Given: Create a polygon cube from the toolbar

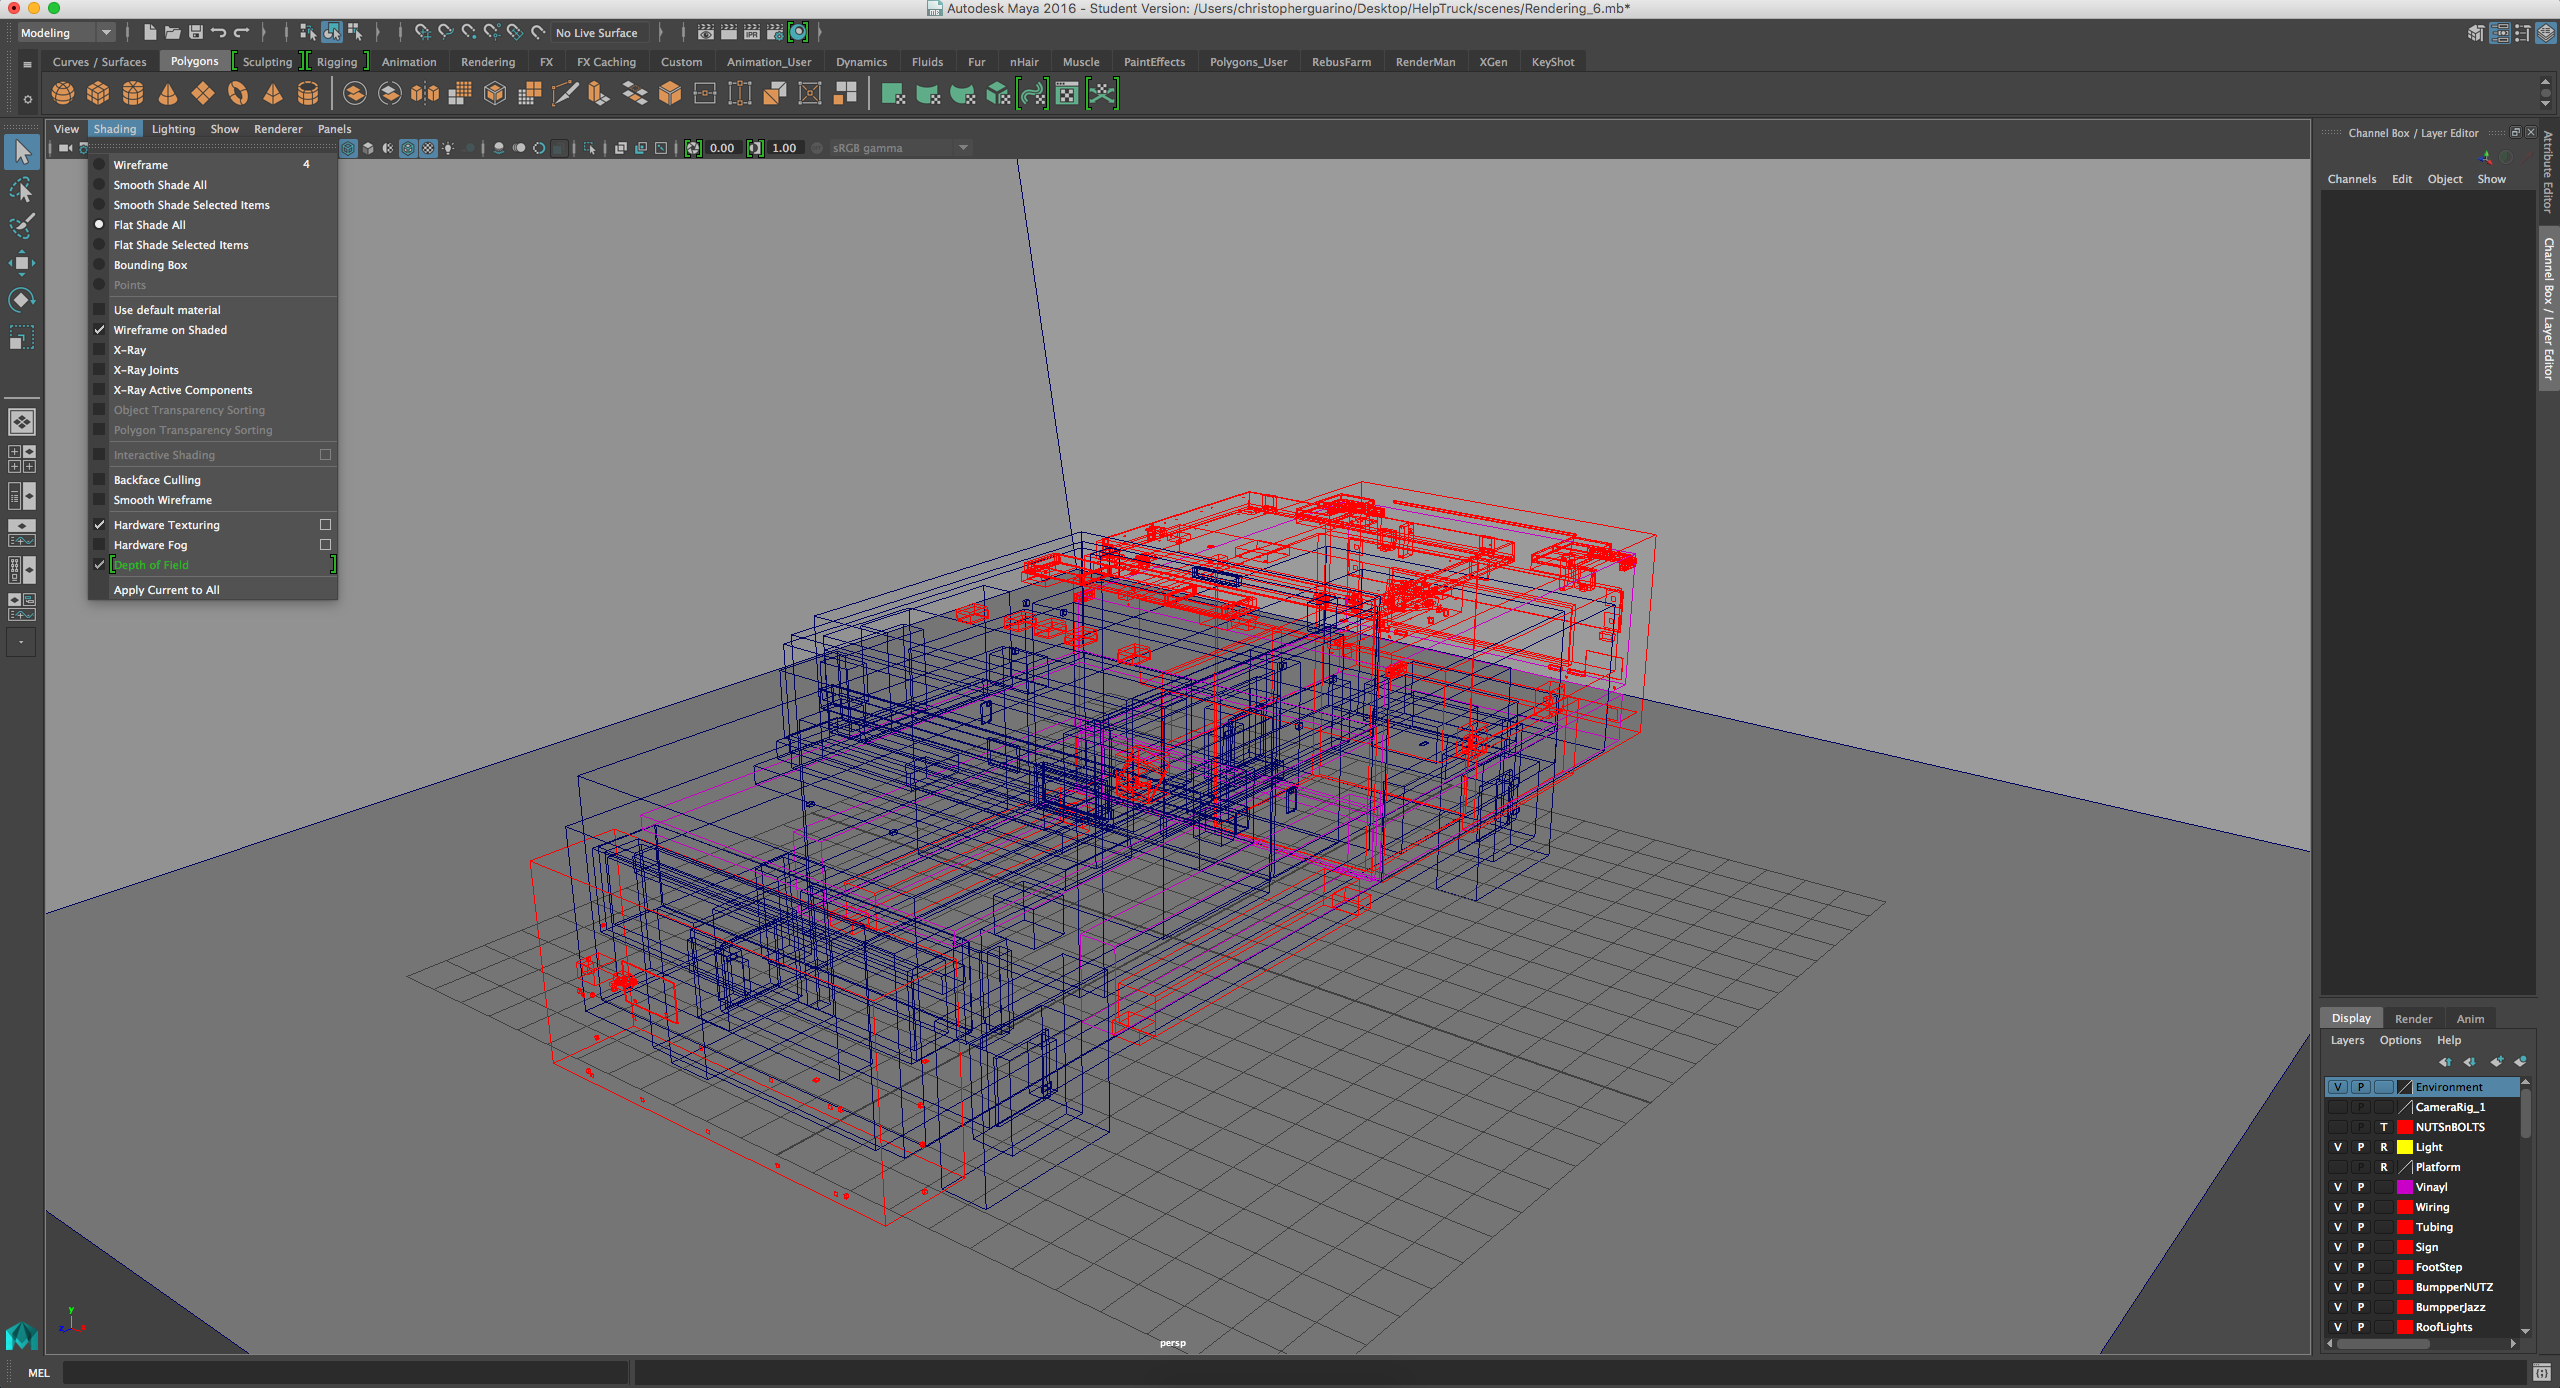Looking at the screenshot, I should click(x=98, y=93).
